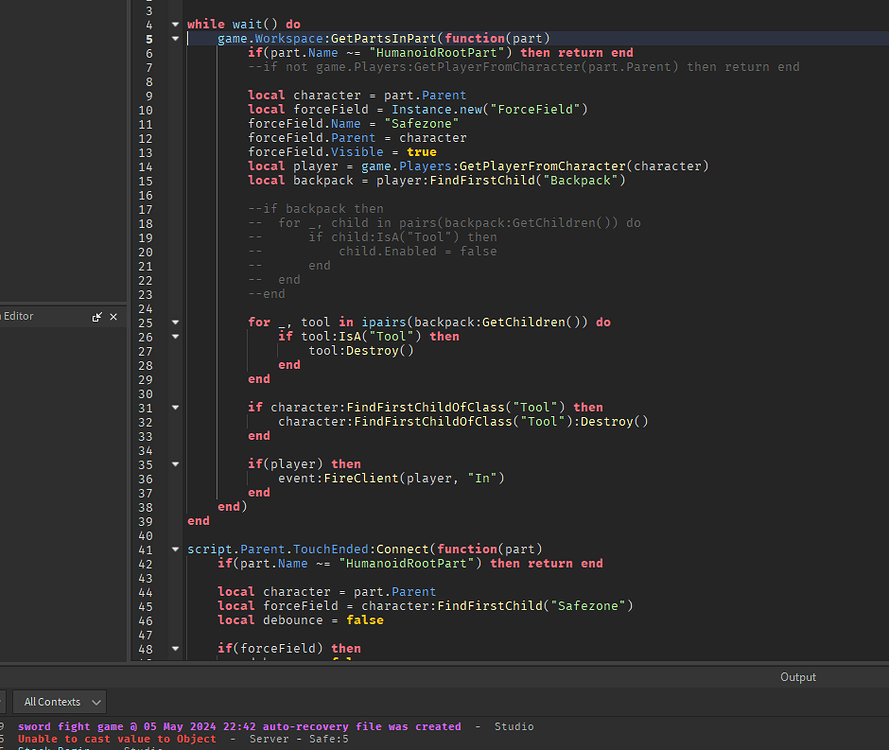Collapse the if(forceField) then block
This screenshot has width=889, height=750.
tap(176, 649)
